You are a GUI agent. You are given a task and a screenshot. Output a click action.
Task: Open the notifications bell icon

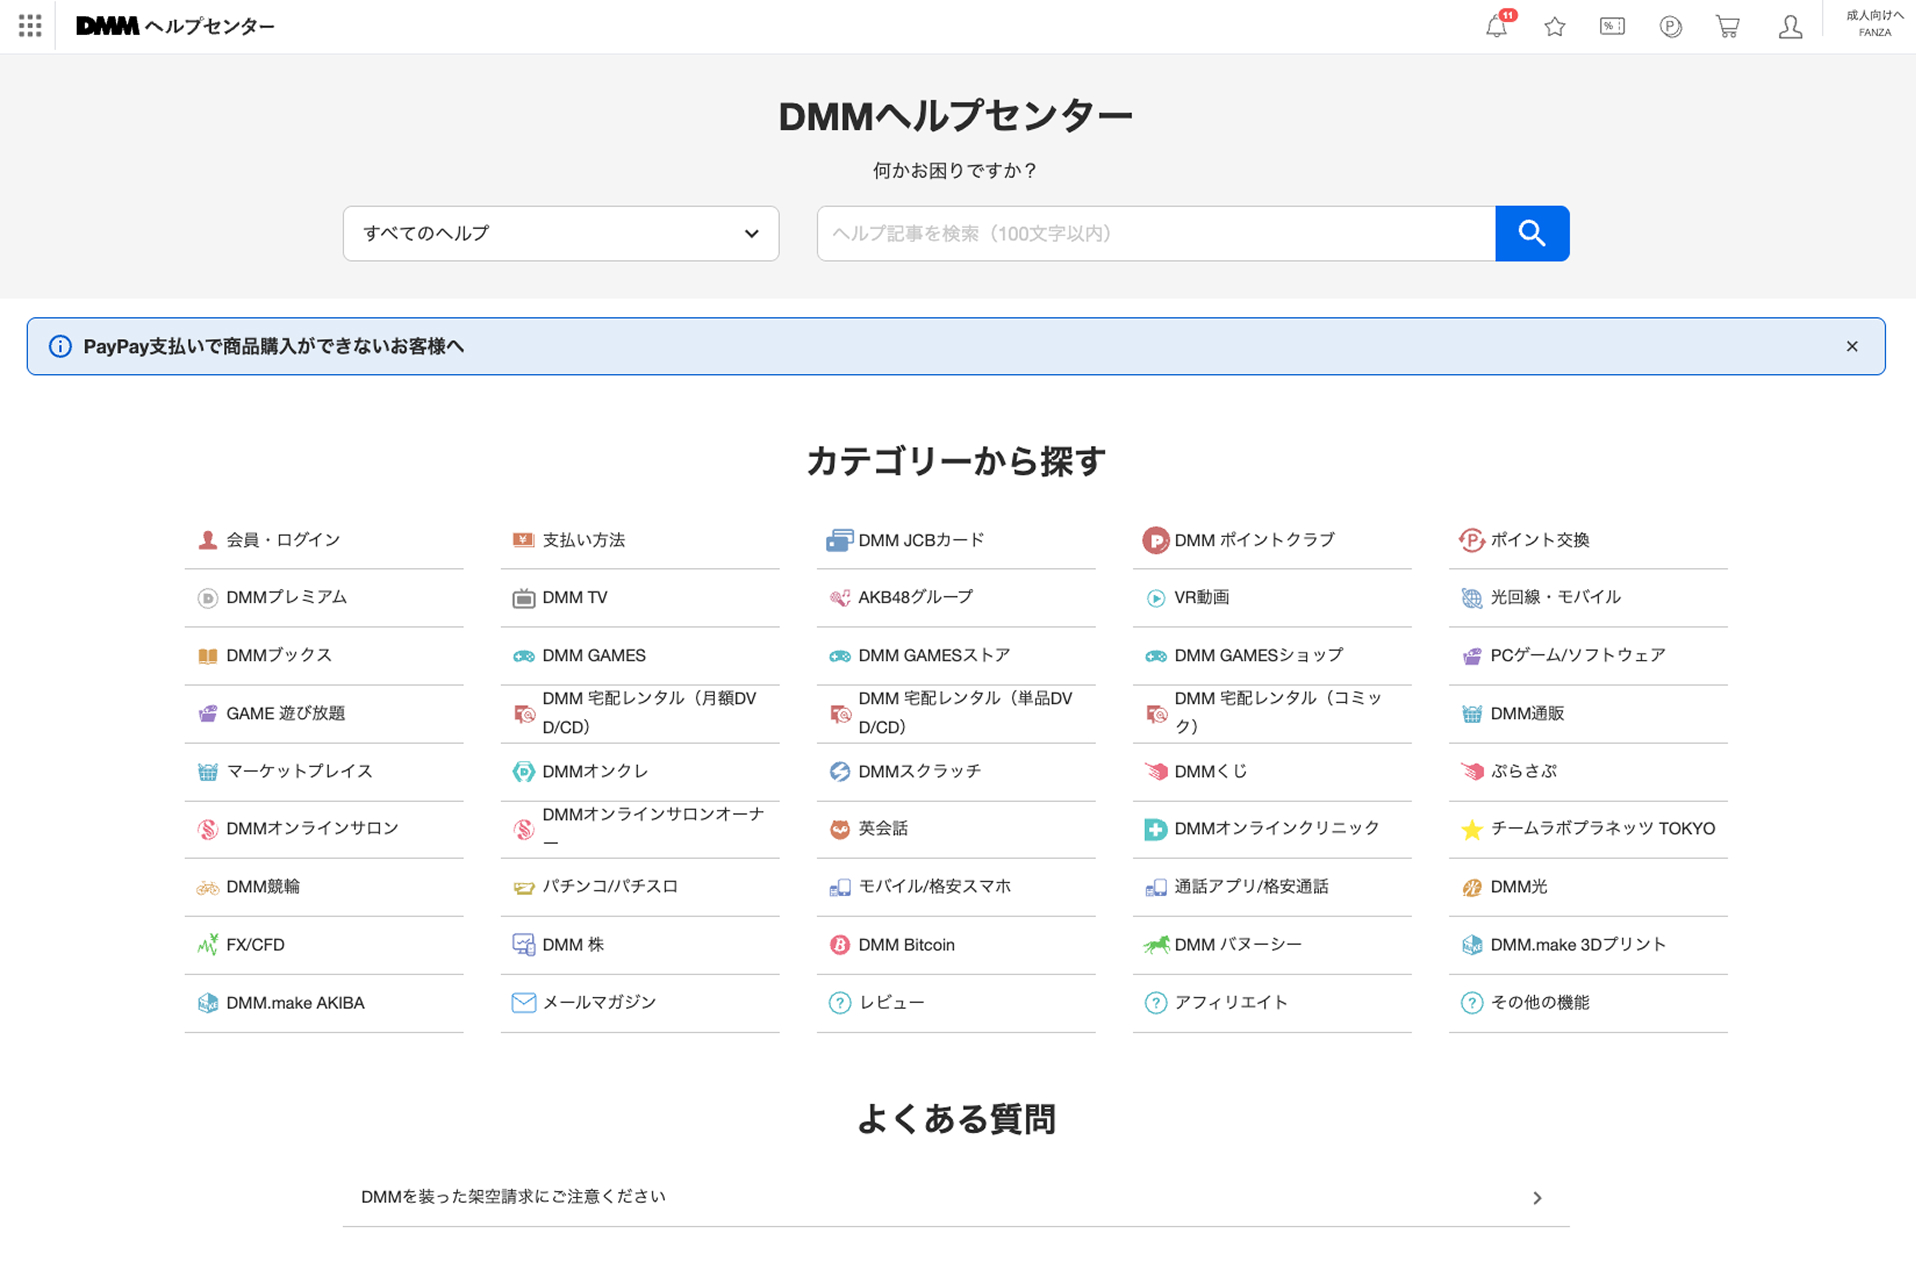point(1498,27)
